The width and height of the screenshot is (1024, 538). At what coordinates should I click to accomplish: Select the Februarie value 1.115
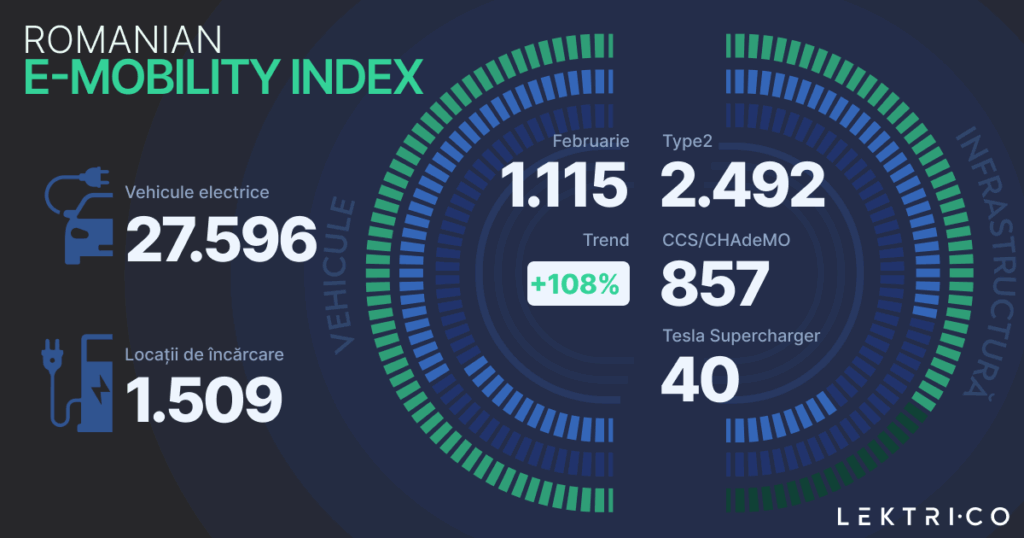click(565, 186)
